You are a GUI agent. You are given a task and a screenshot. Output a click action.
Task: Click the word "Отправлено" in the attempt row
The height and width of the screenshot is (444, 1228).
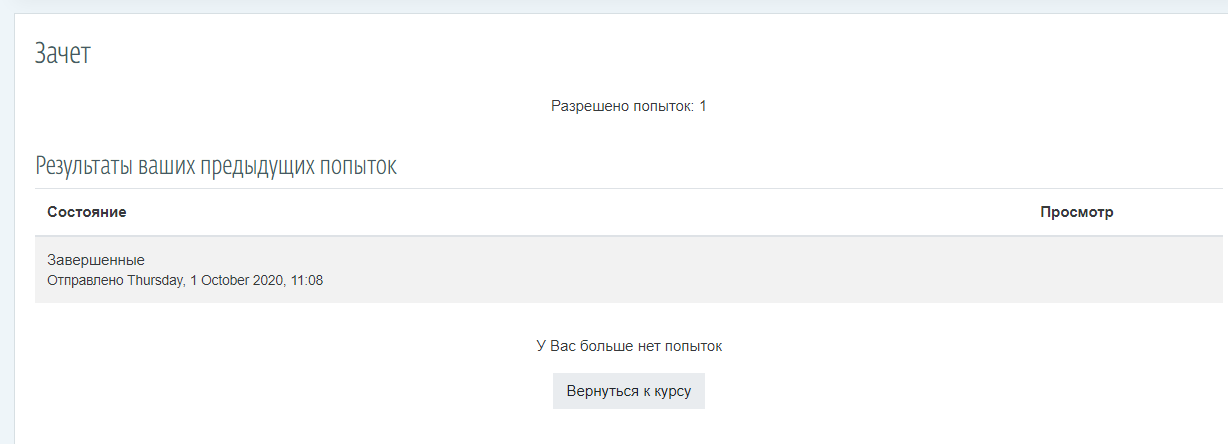85,281
